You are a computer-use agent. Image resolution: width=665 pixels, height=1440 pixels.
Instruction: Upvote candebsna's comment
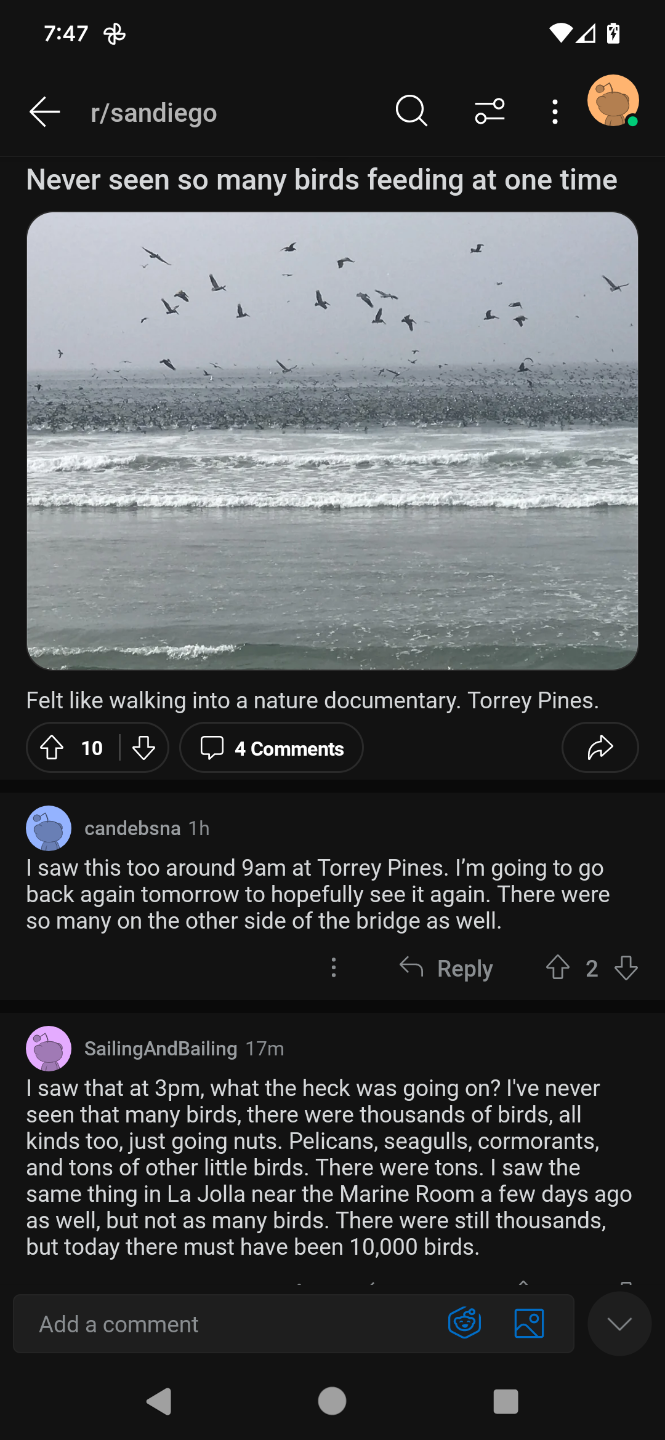(x=558, y=968)
